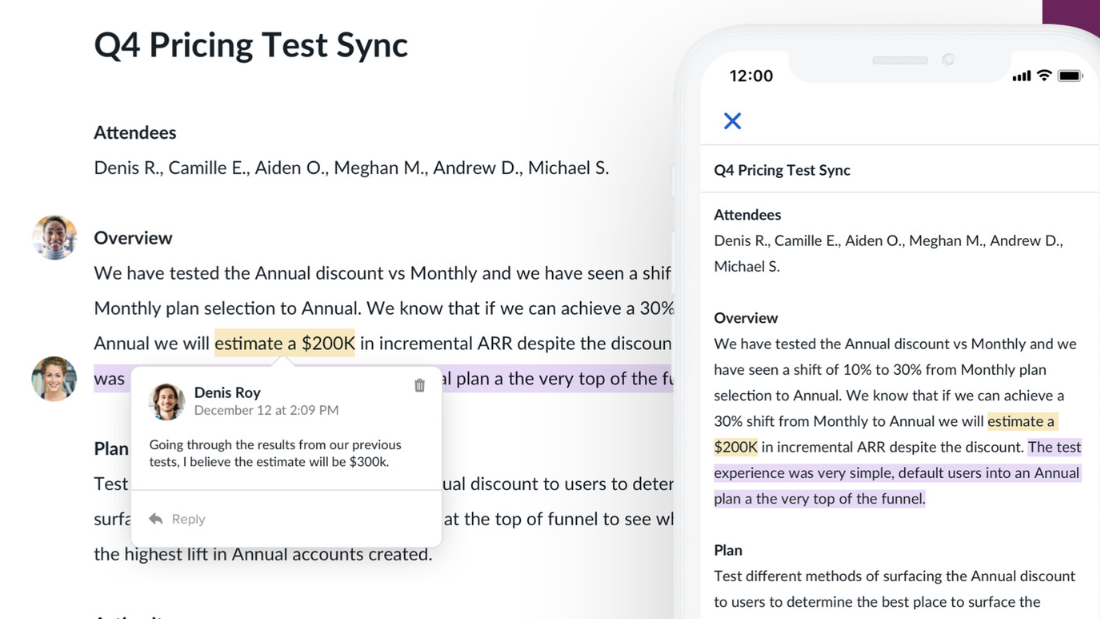Open Denis Roy's avatar in comment popup
Screen dimensions: 1100x619
point(167,401)
